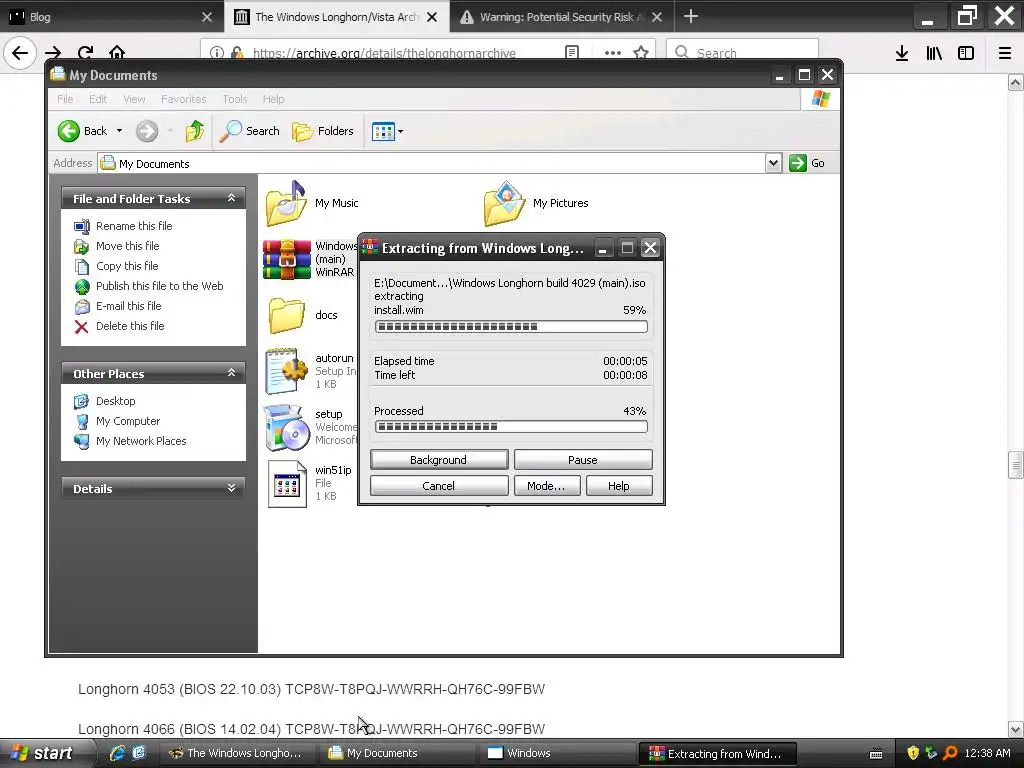Screen dimensions: 1024x768
Task: Open My Computer from Other Places
Action: coord(128,421)
